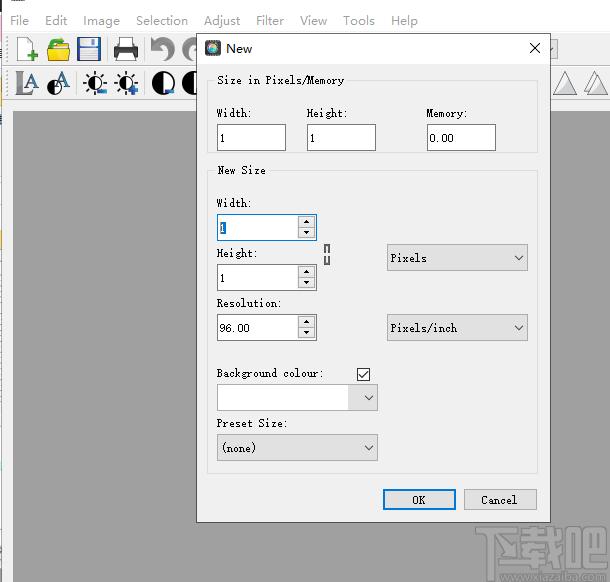Decrease contrast with the half-circle minus icon
The width and height of the screenshot is (610, 582).
[x=163, y=83]
